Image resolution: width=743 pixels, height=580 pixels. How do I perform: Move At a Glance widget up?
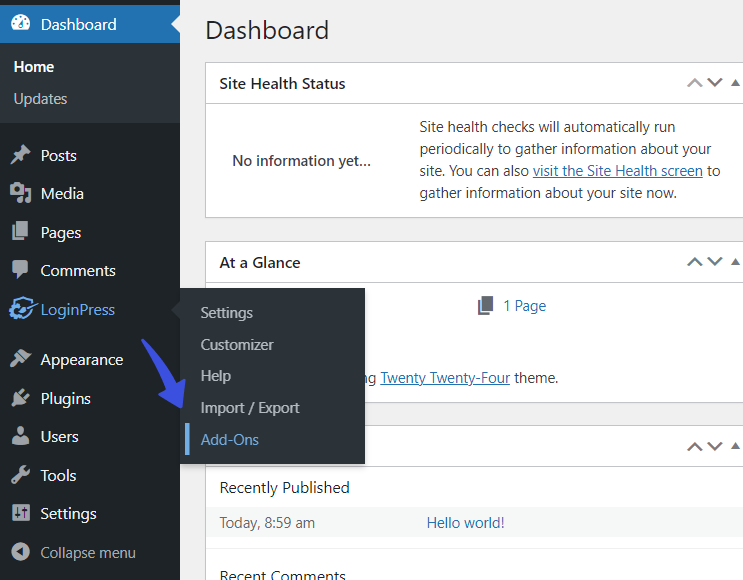(x=695, y=262)
